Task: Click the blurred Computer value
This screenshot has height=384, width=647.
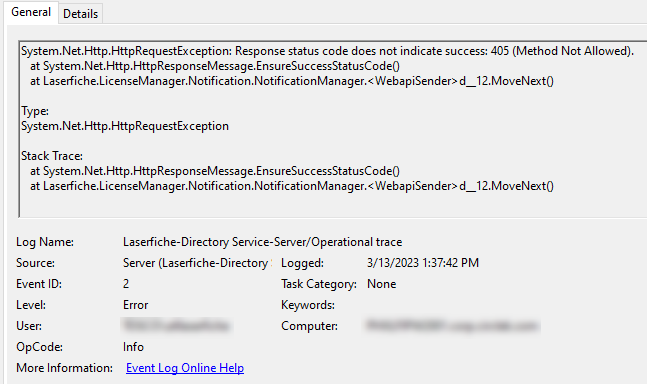Action: [453, 326]
